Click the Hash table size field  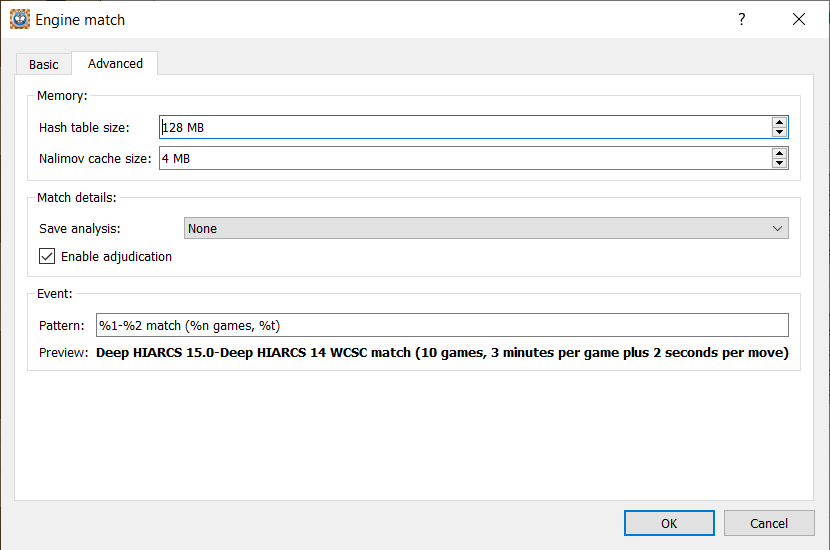pos(465,127)
